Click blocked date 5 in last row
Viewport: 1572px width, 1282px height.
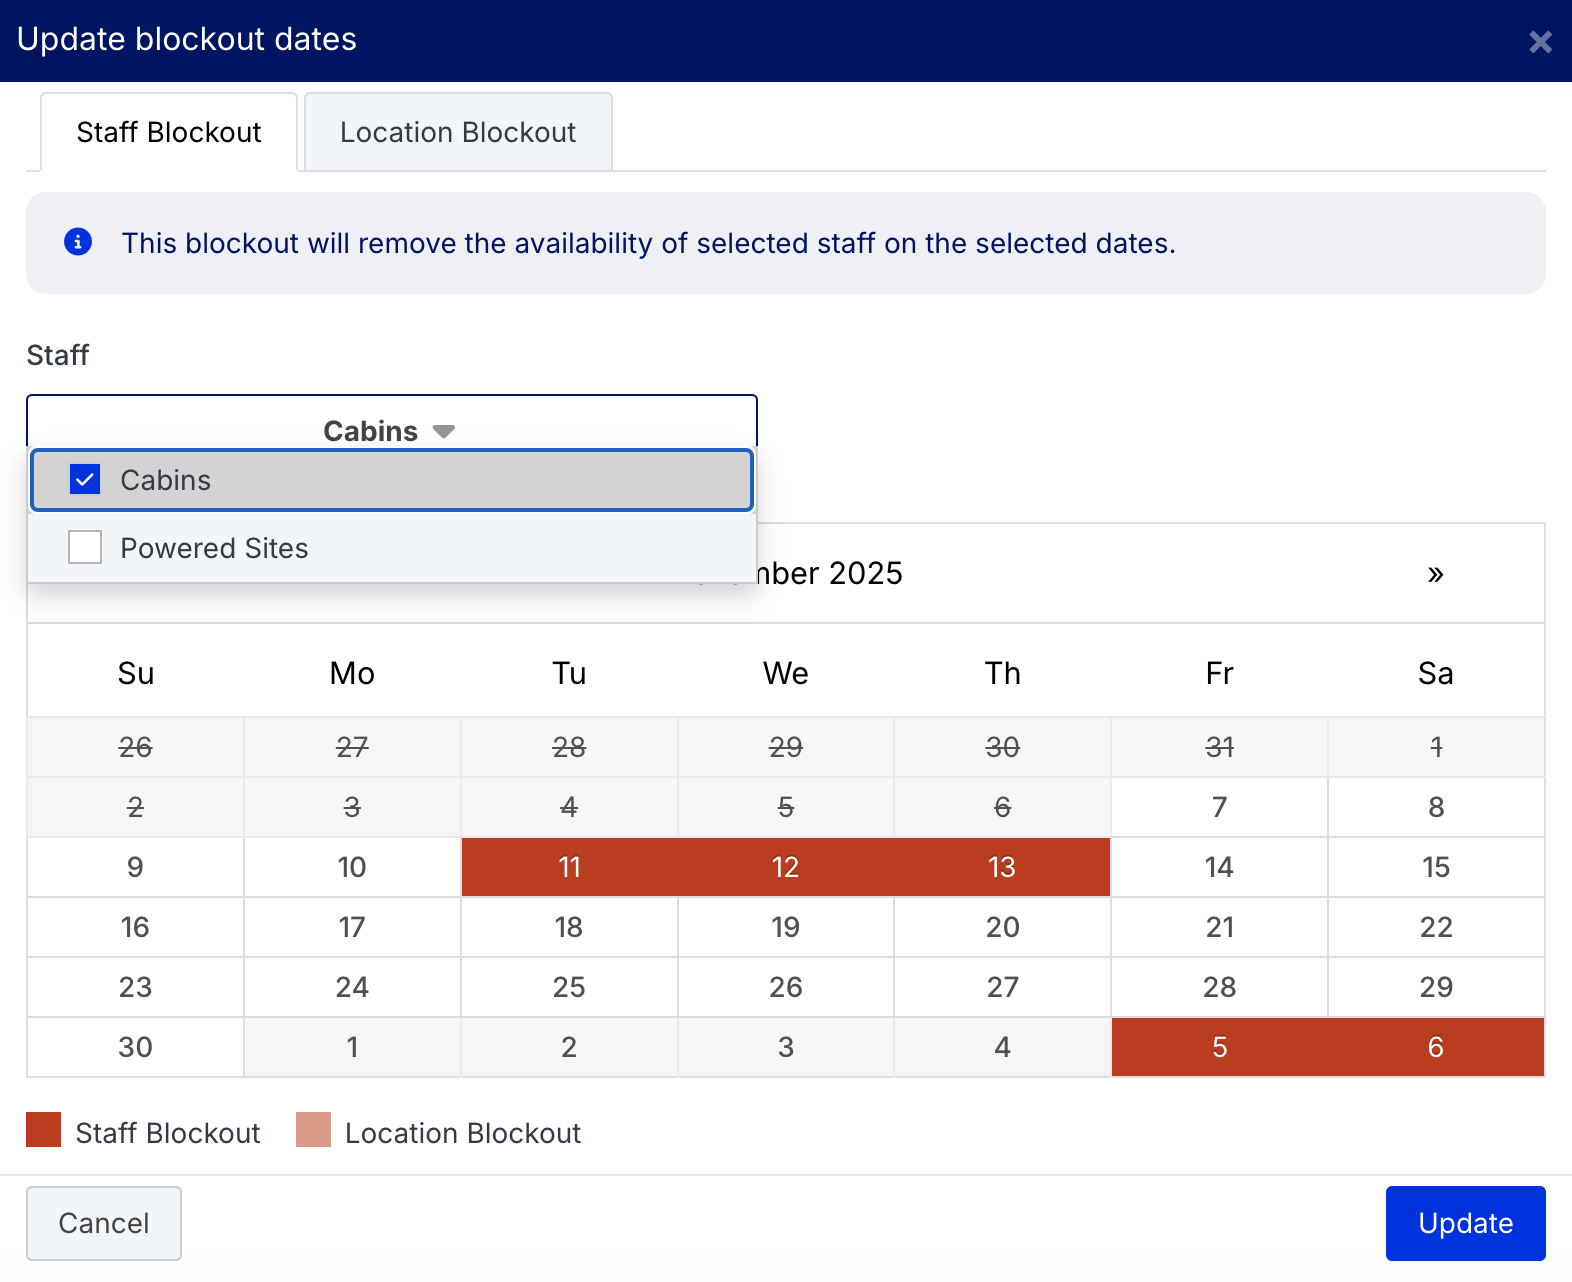[1219, 1047]
